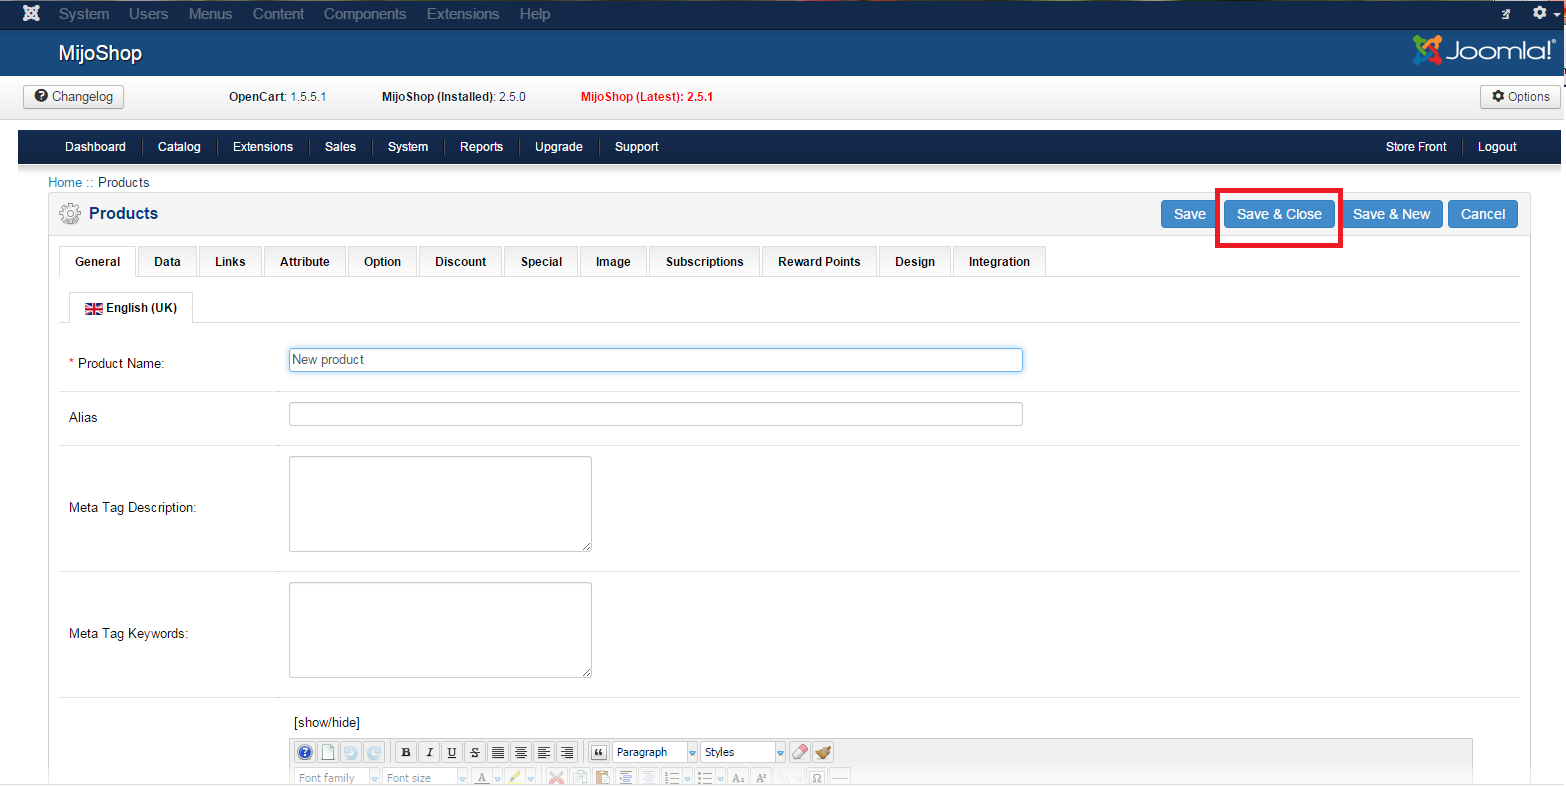Apply justify full alignment
This screenshot has height=786, width=1566.
tap(498, 752)
